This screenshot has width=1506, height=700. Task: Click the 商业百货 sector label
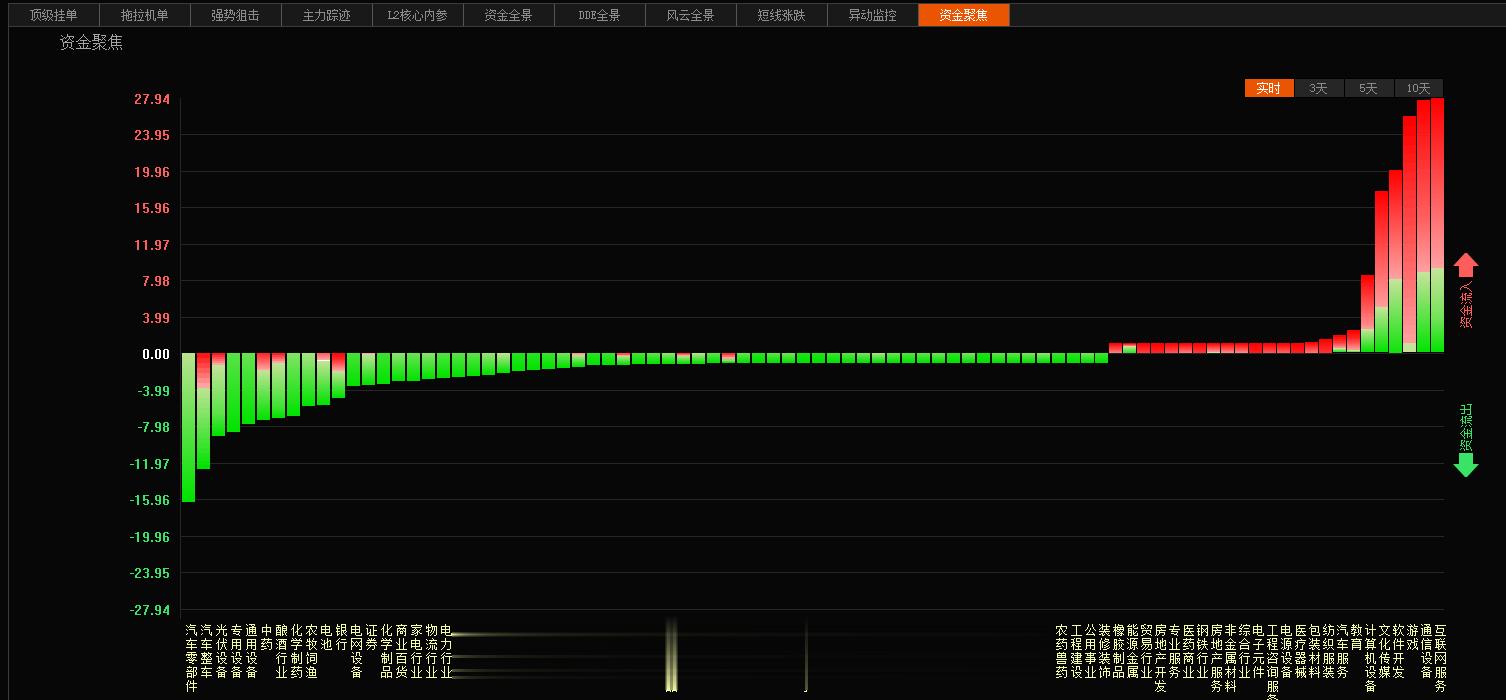[401, 652]
